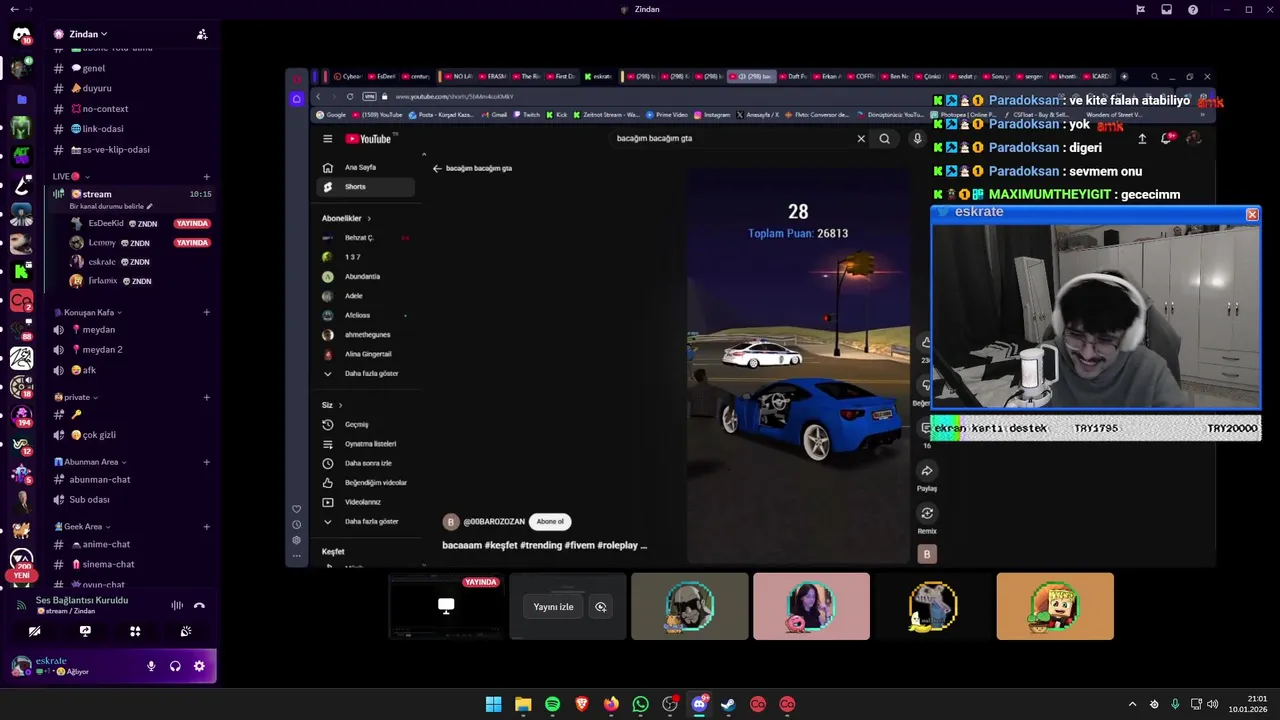
Task: Open Steam from the taskbar
Action: tap(728, 704)
